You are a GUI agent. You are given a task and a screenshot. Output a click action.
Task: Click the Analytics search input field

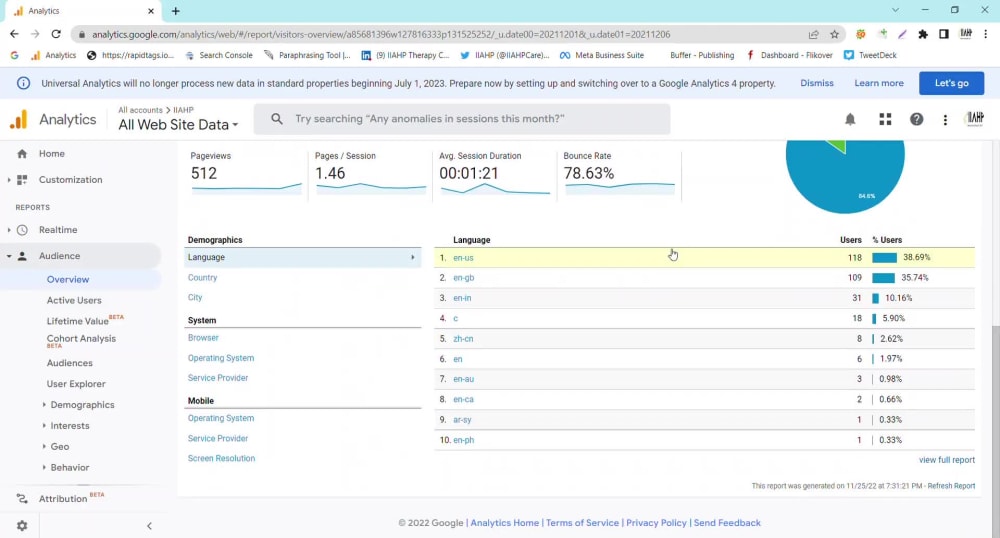462,119
